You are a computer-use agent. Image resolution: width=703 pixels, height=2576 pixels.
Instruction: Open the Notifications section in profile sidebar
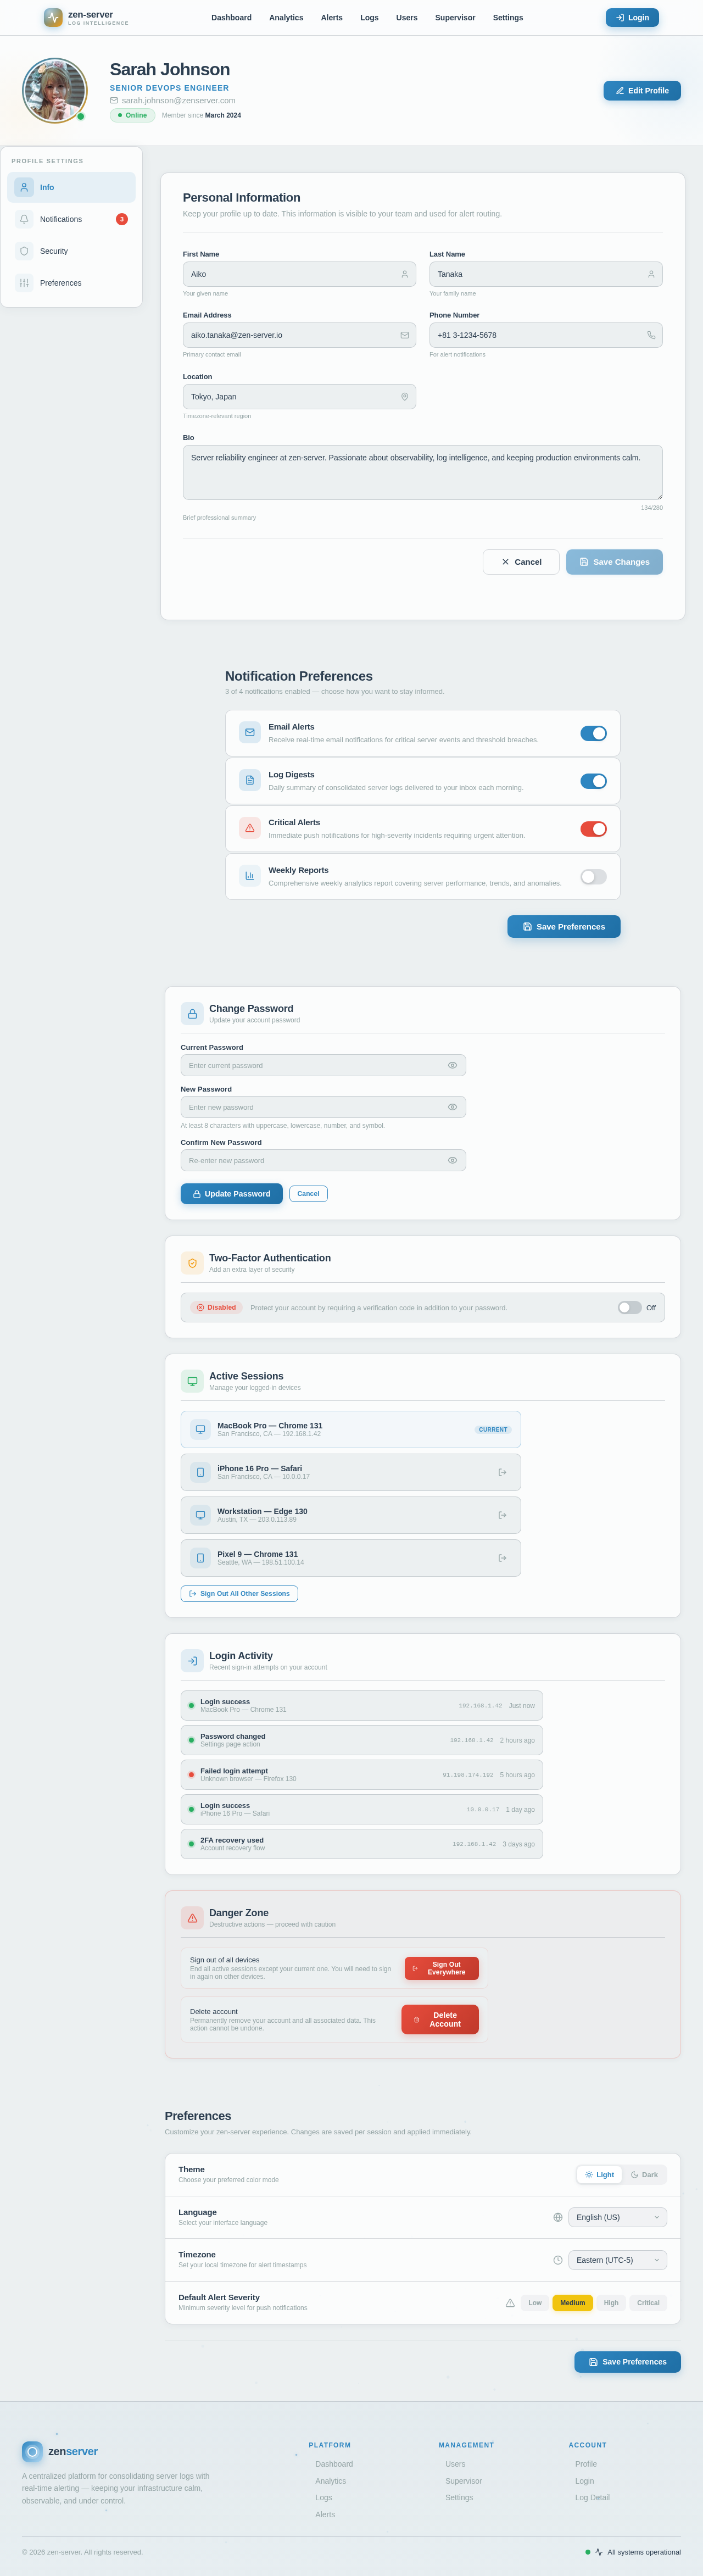click(x=71, y=219)
